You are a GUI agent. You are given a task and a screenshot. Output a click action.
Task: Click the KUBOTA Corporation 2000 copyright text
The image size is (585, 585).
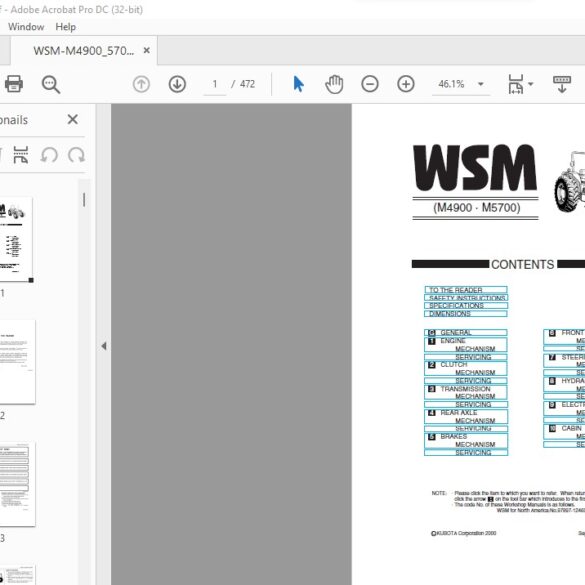pos(464,533)
